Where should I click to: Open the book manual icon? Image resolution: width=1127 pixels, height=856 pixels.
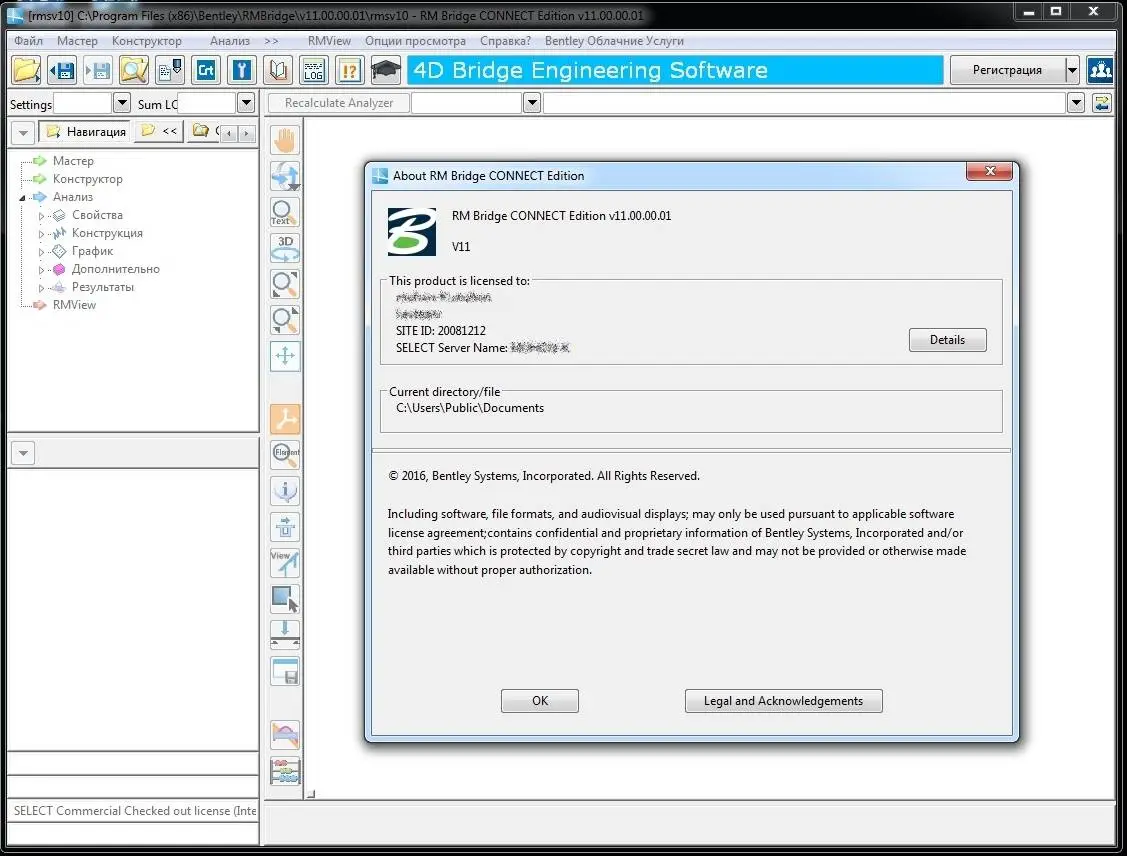click(277, 70)
